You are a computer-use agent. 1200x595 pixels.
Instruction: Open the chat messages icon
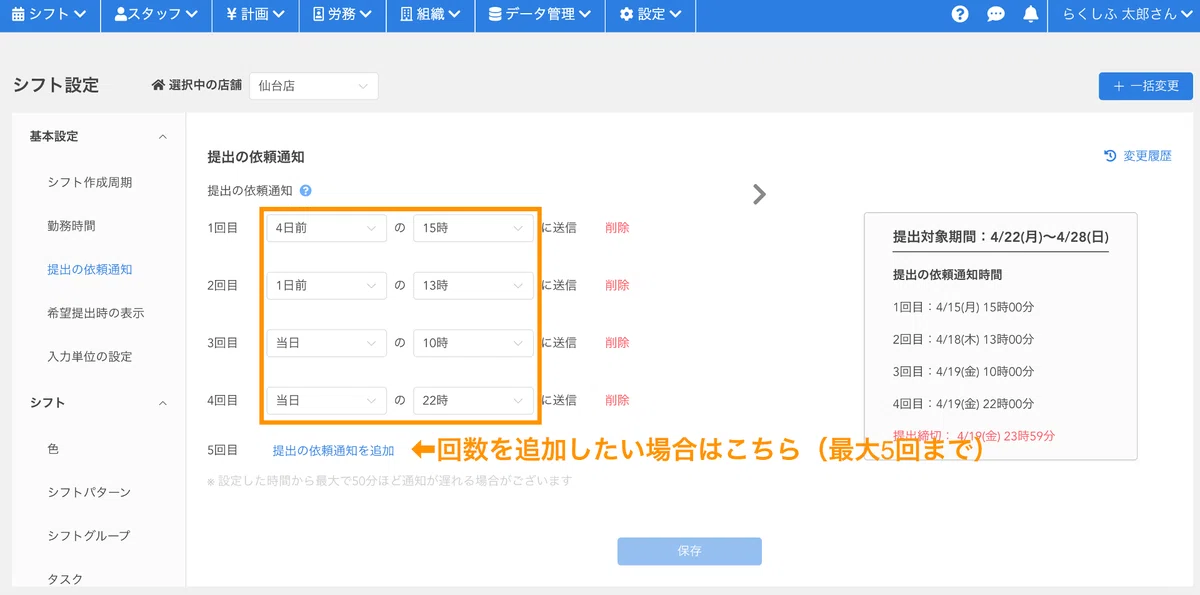coord(997,15)
